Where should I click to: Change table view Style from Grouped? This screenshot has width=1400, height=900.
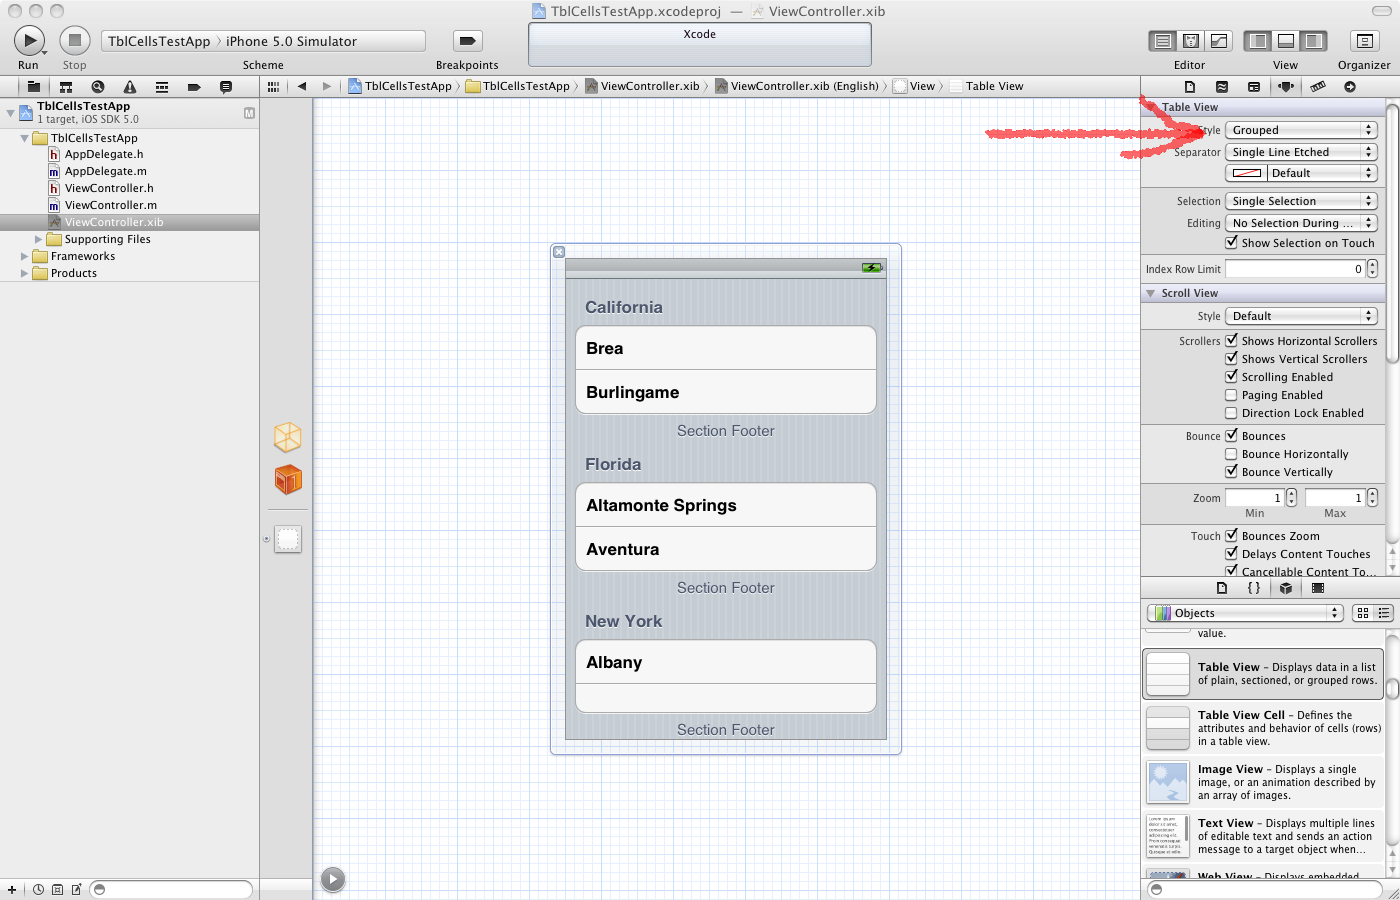(1301, 129)
